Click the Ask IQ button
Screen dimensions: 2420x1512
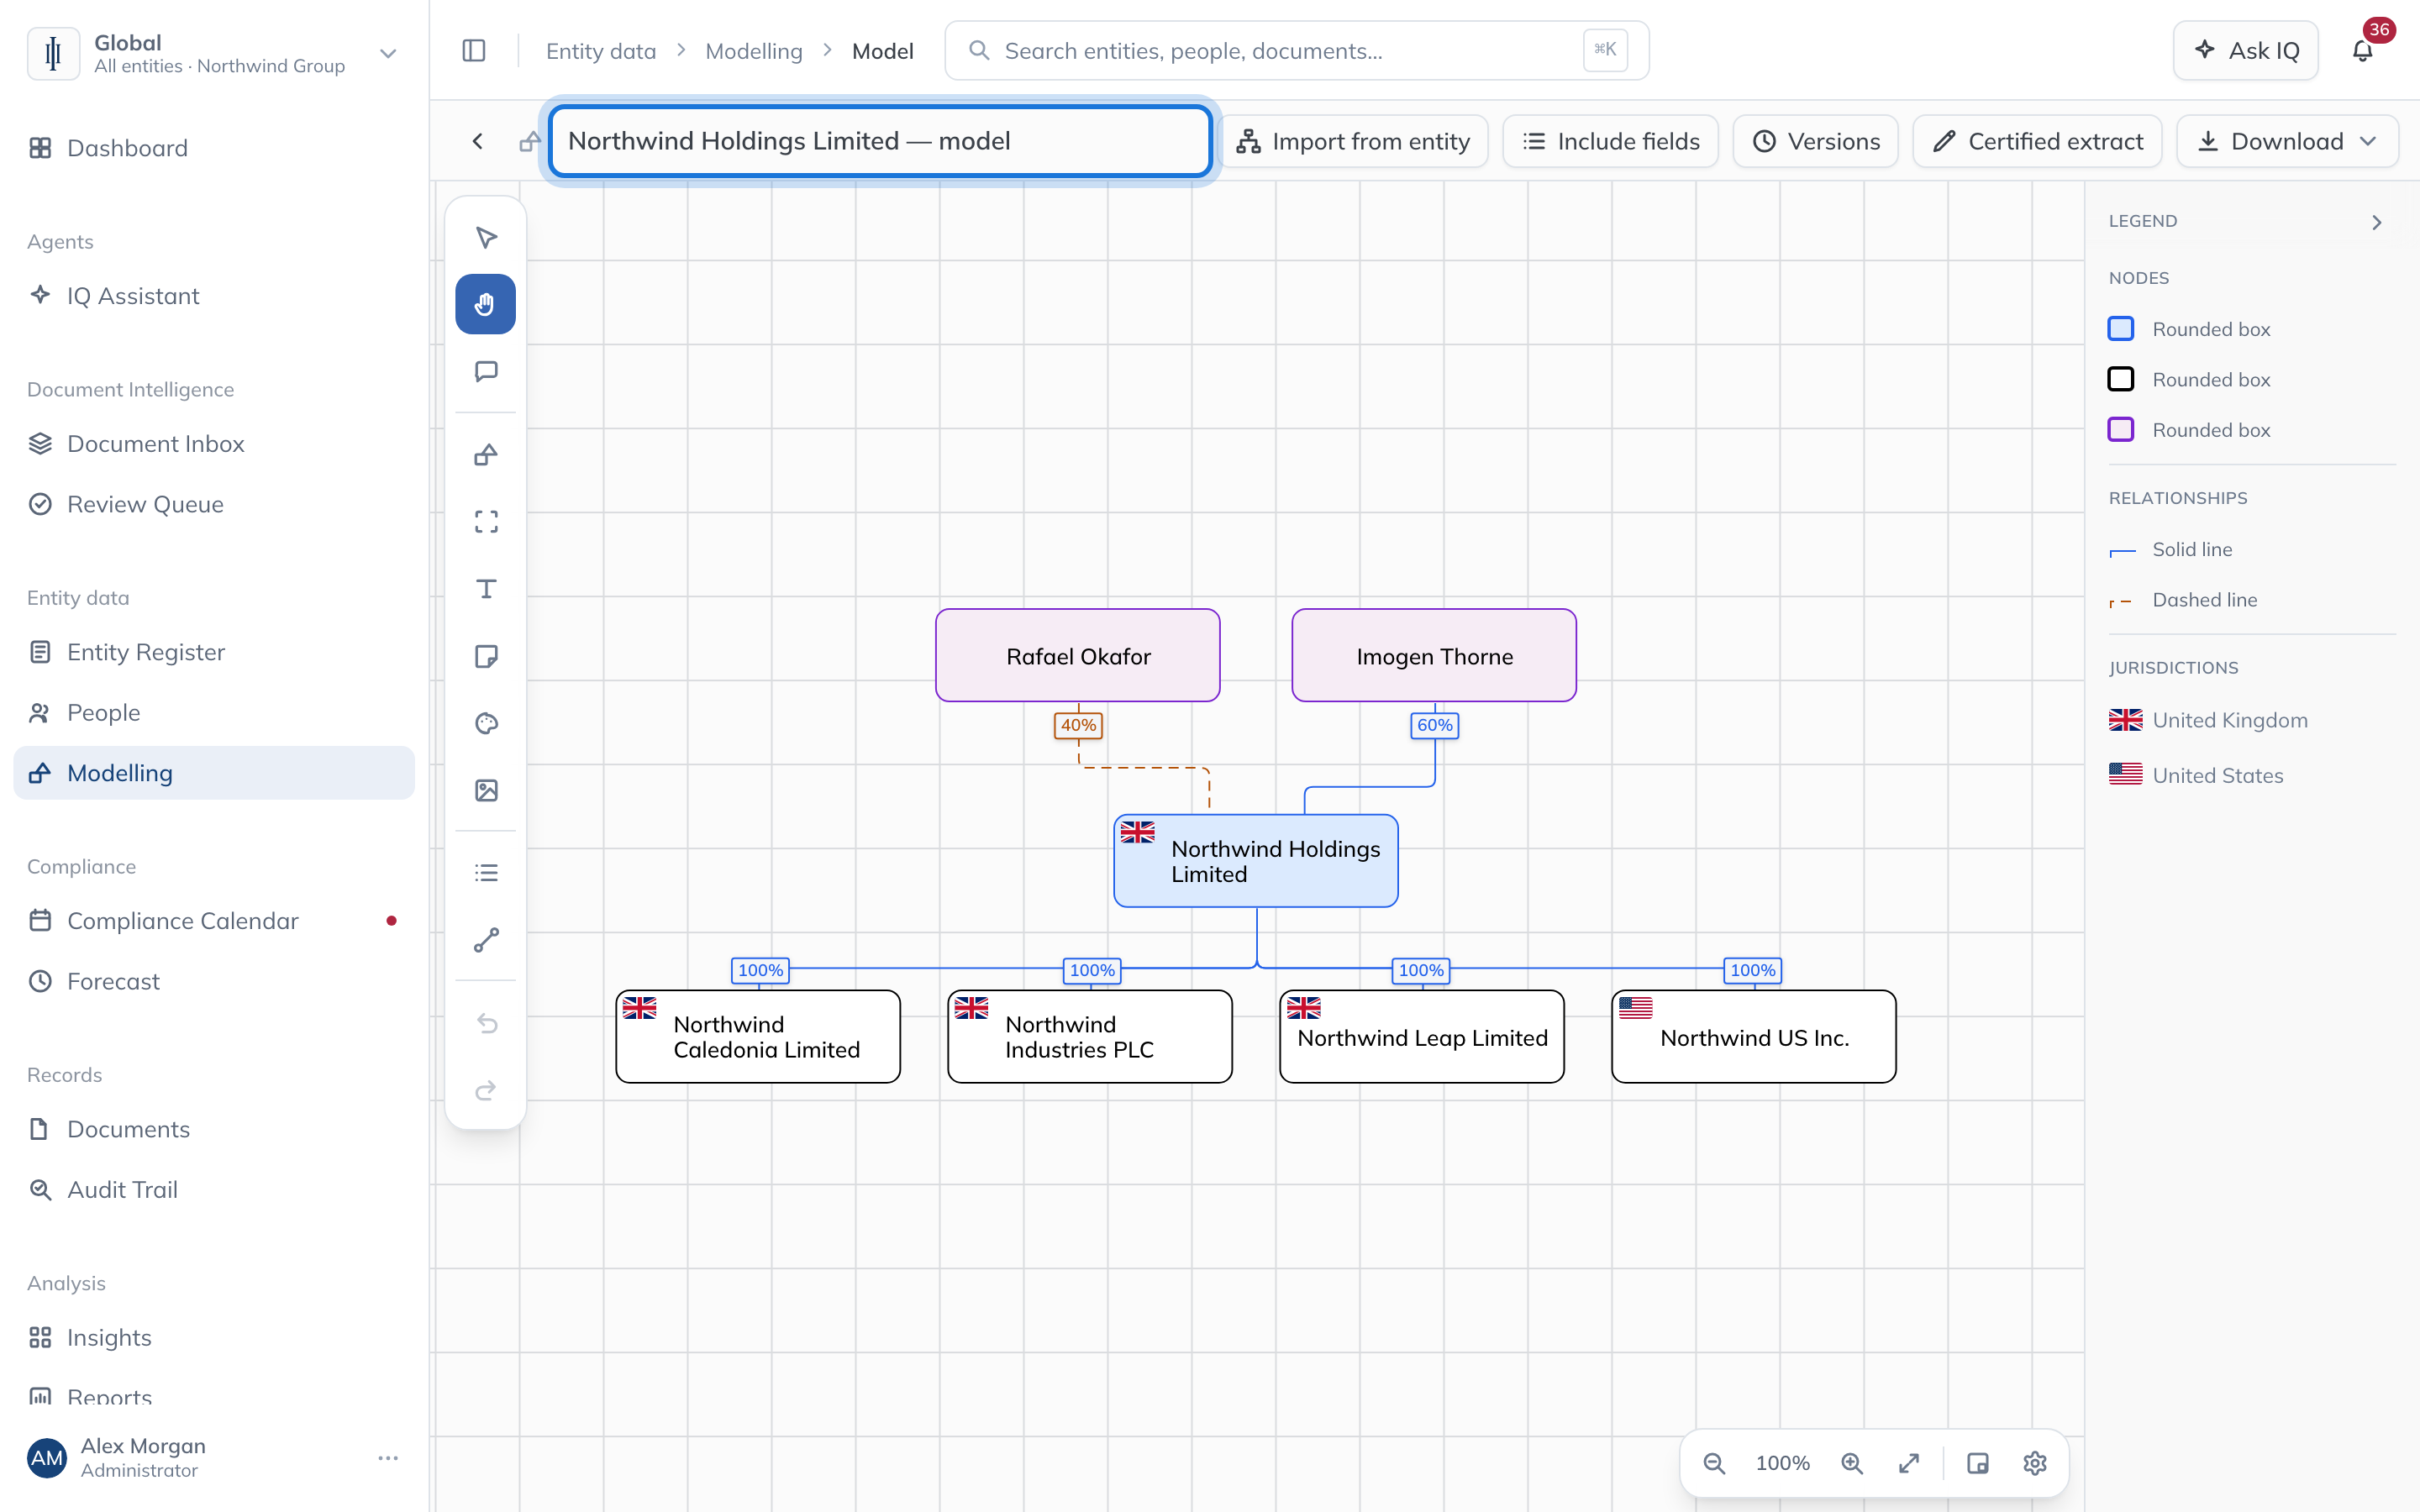(2246, 51)
